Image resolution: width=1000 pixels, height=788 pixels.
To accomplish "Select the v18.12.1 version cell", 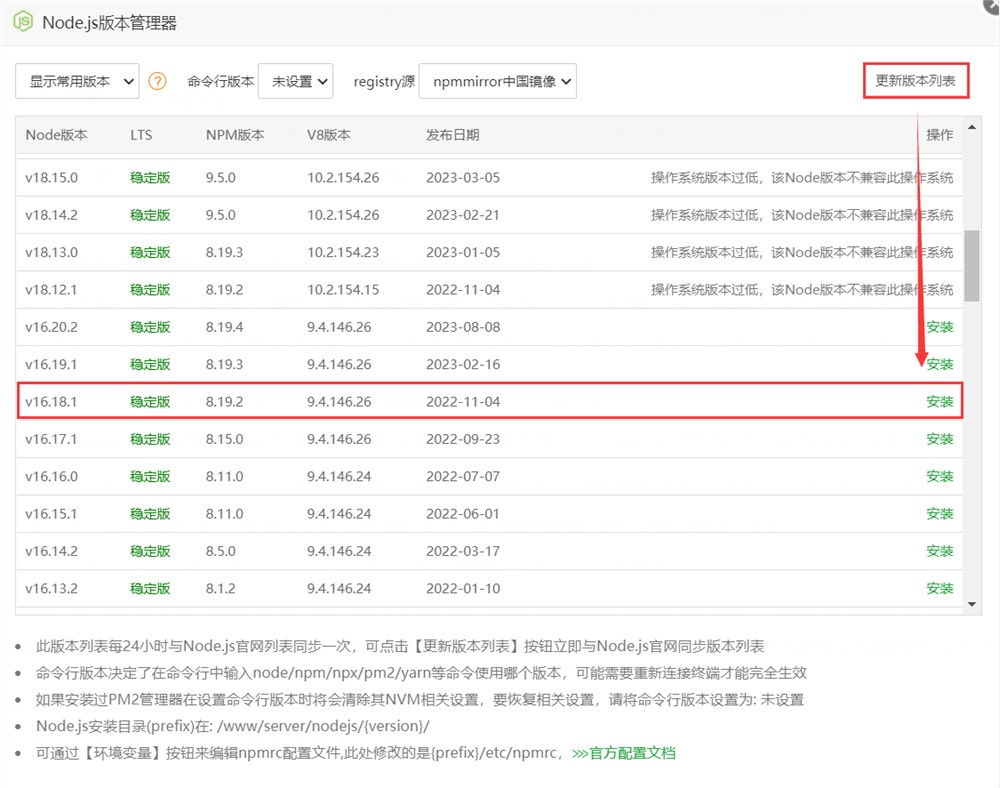I will coord(52,289).
